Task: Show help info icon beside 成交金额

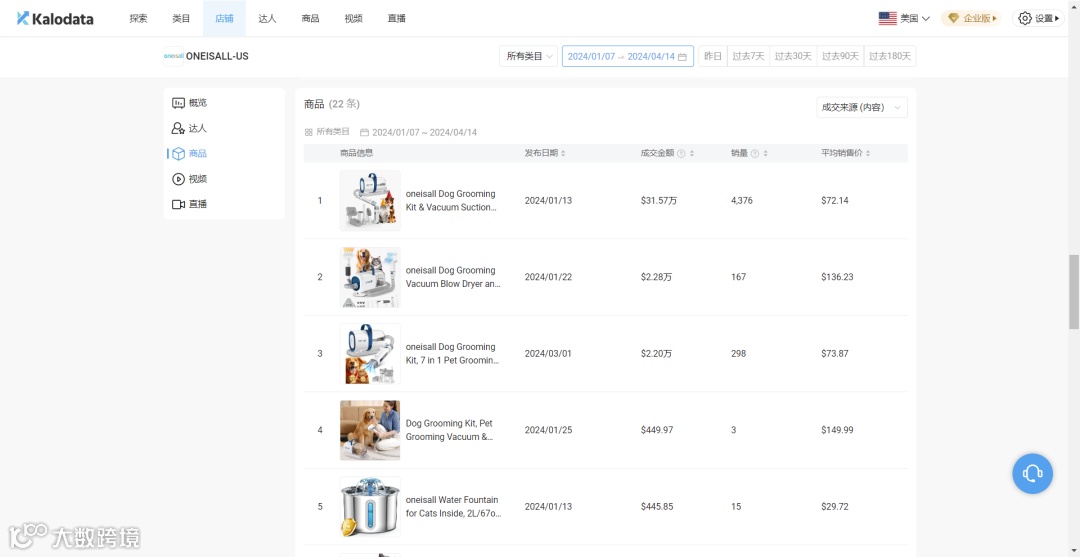Action: coord(681,154)
